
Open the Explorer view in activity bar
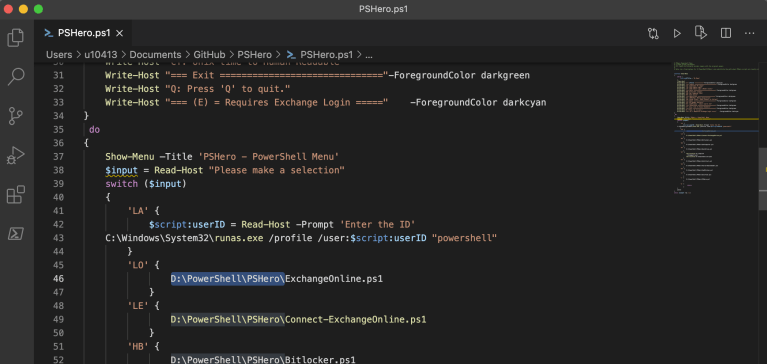click(x=16, y=37)
